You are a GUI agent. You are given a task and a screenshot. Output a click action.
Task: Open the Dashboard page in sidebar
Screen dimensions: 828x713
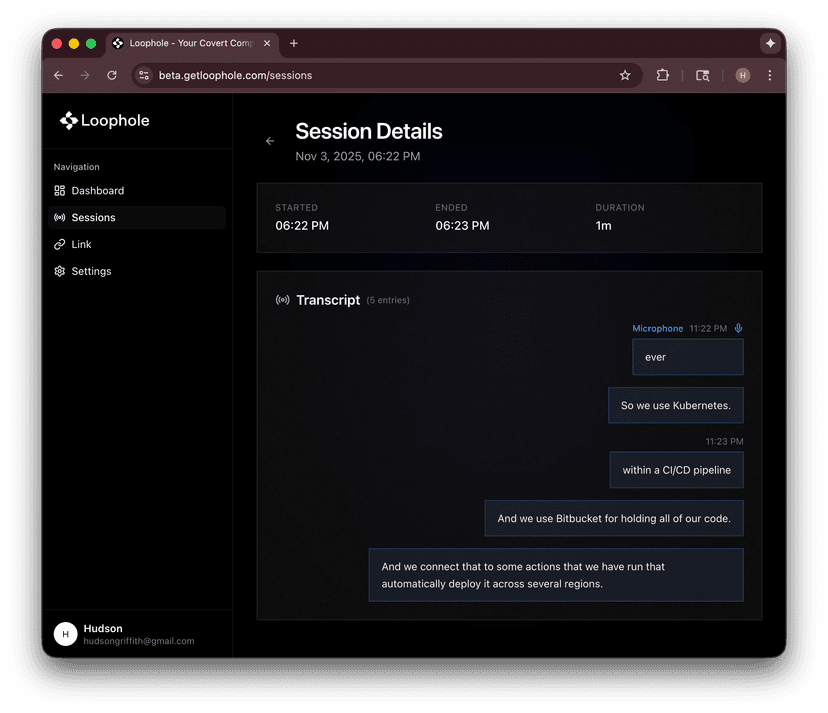pos(97,191)
